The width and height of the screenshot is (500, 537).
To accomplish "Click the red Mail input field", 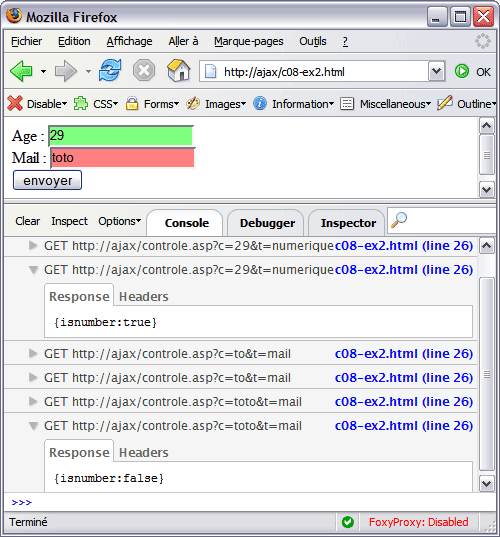I will 123,158.
